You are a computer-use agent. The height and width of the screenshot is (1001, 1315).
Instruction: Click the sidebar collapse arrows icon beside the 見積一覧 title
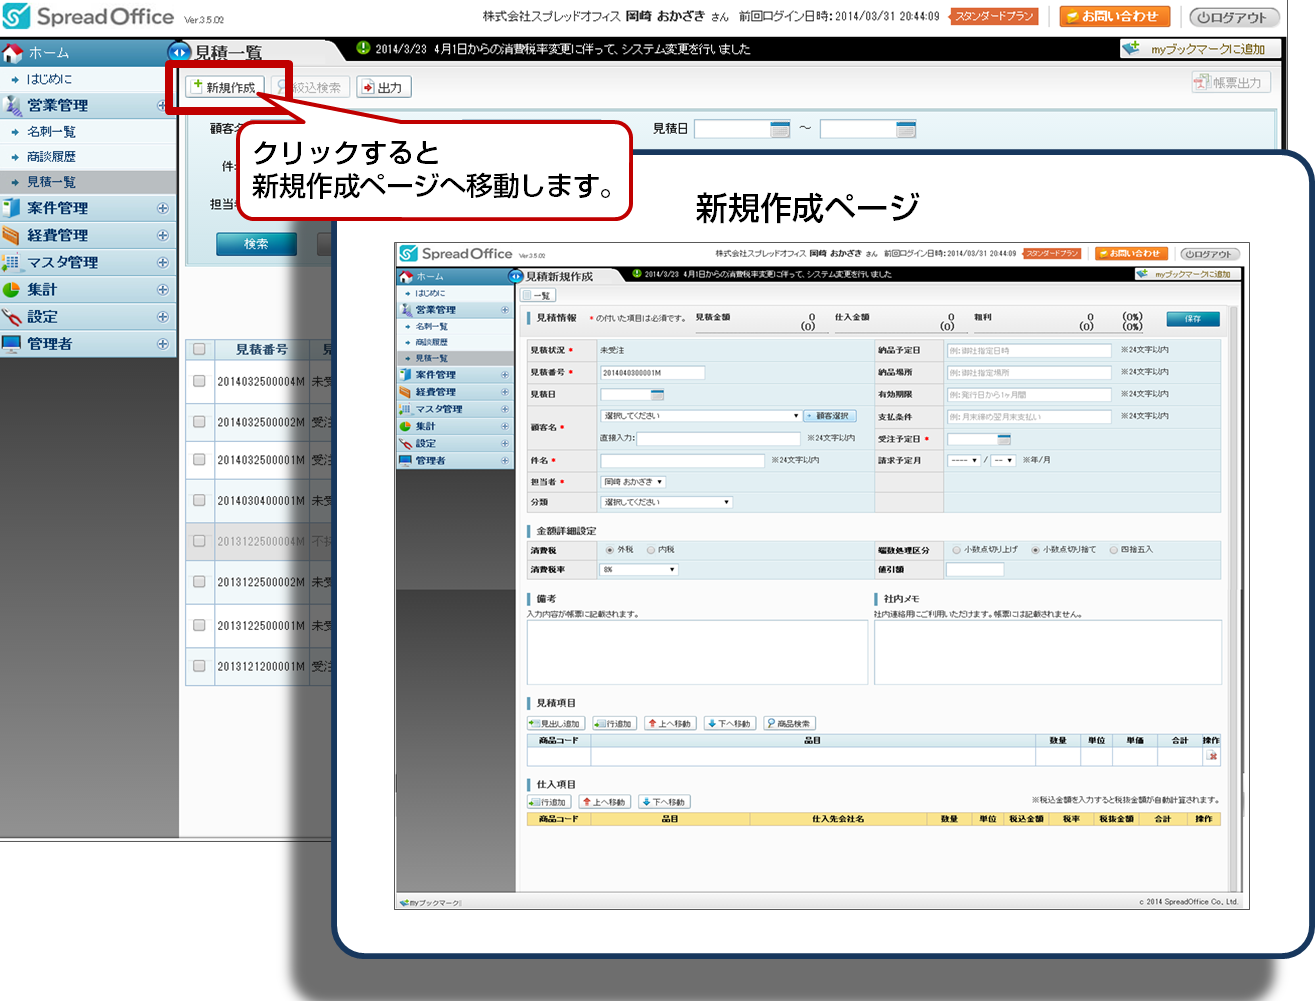click(179, 52)
